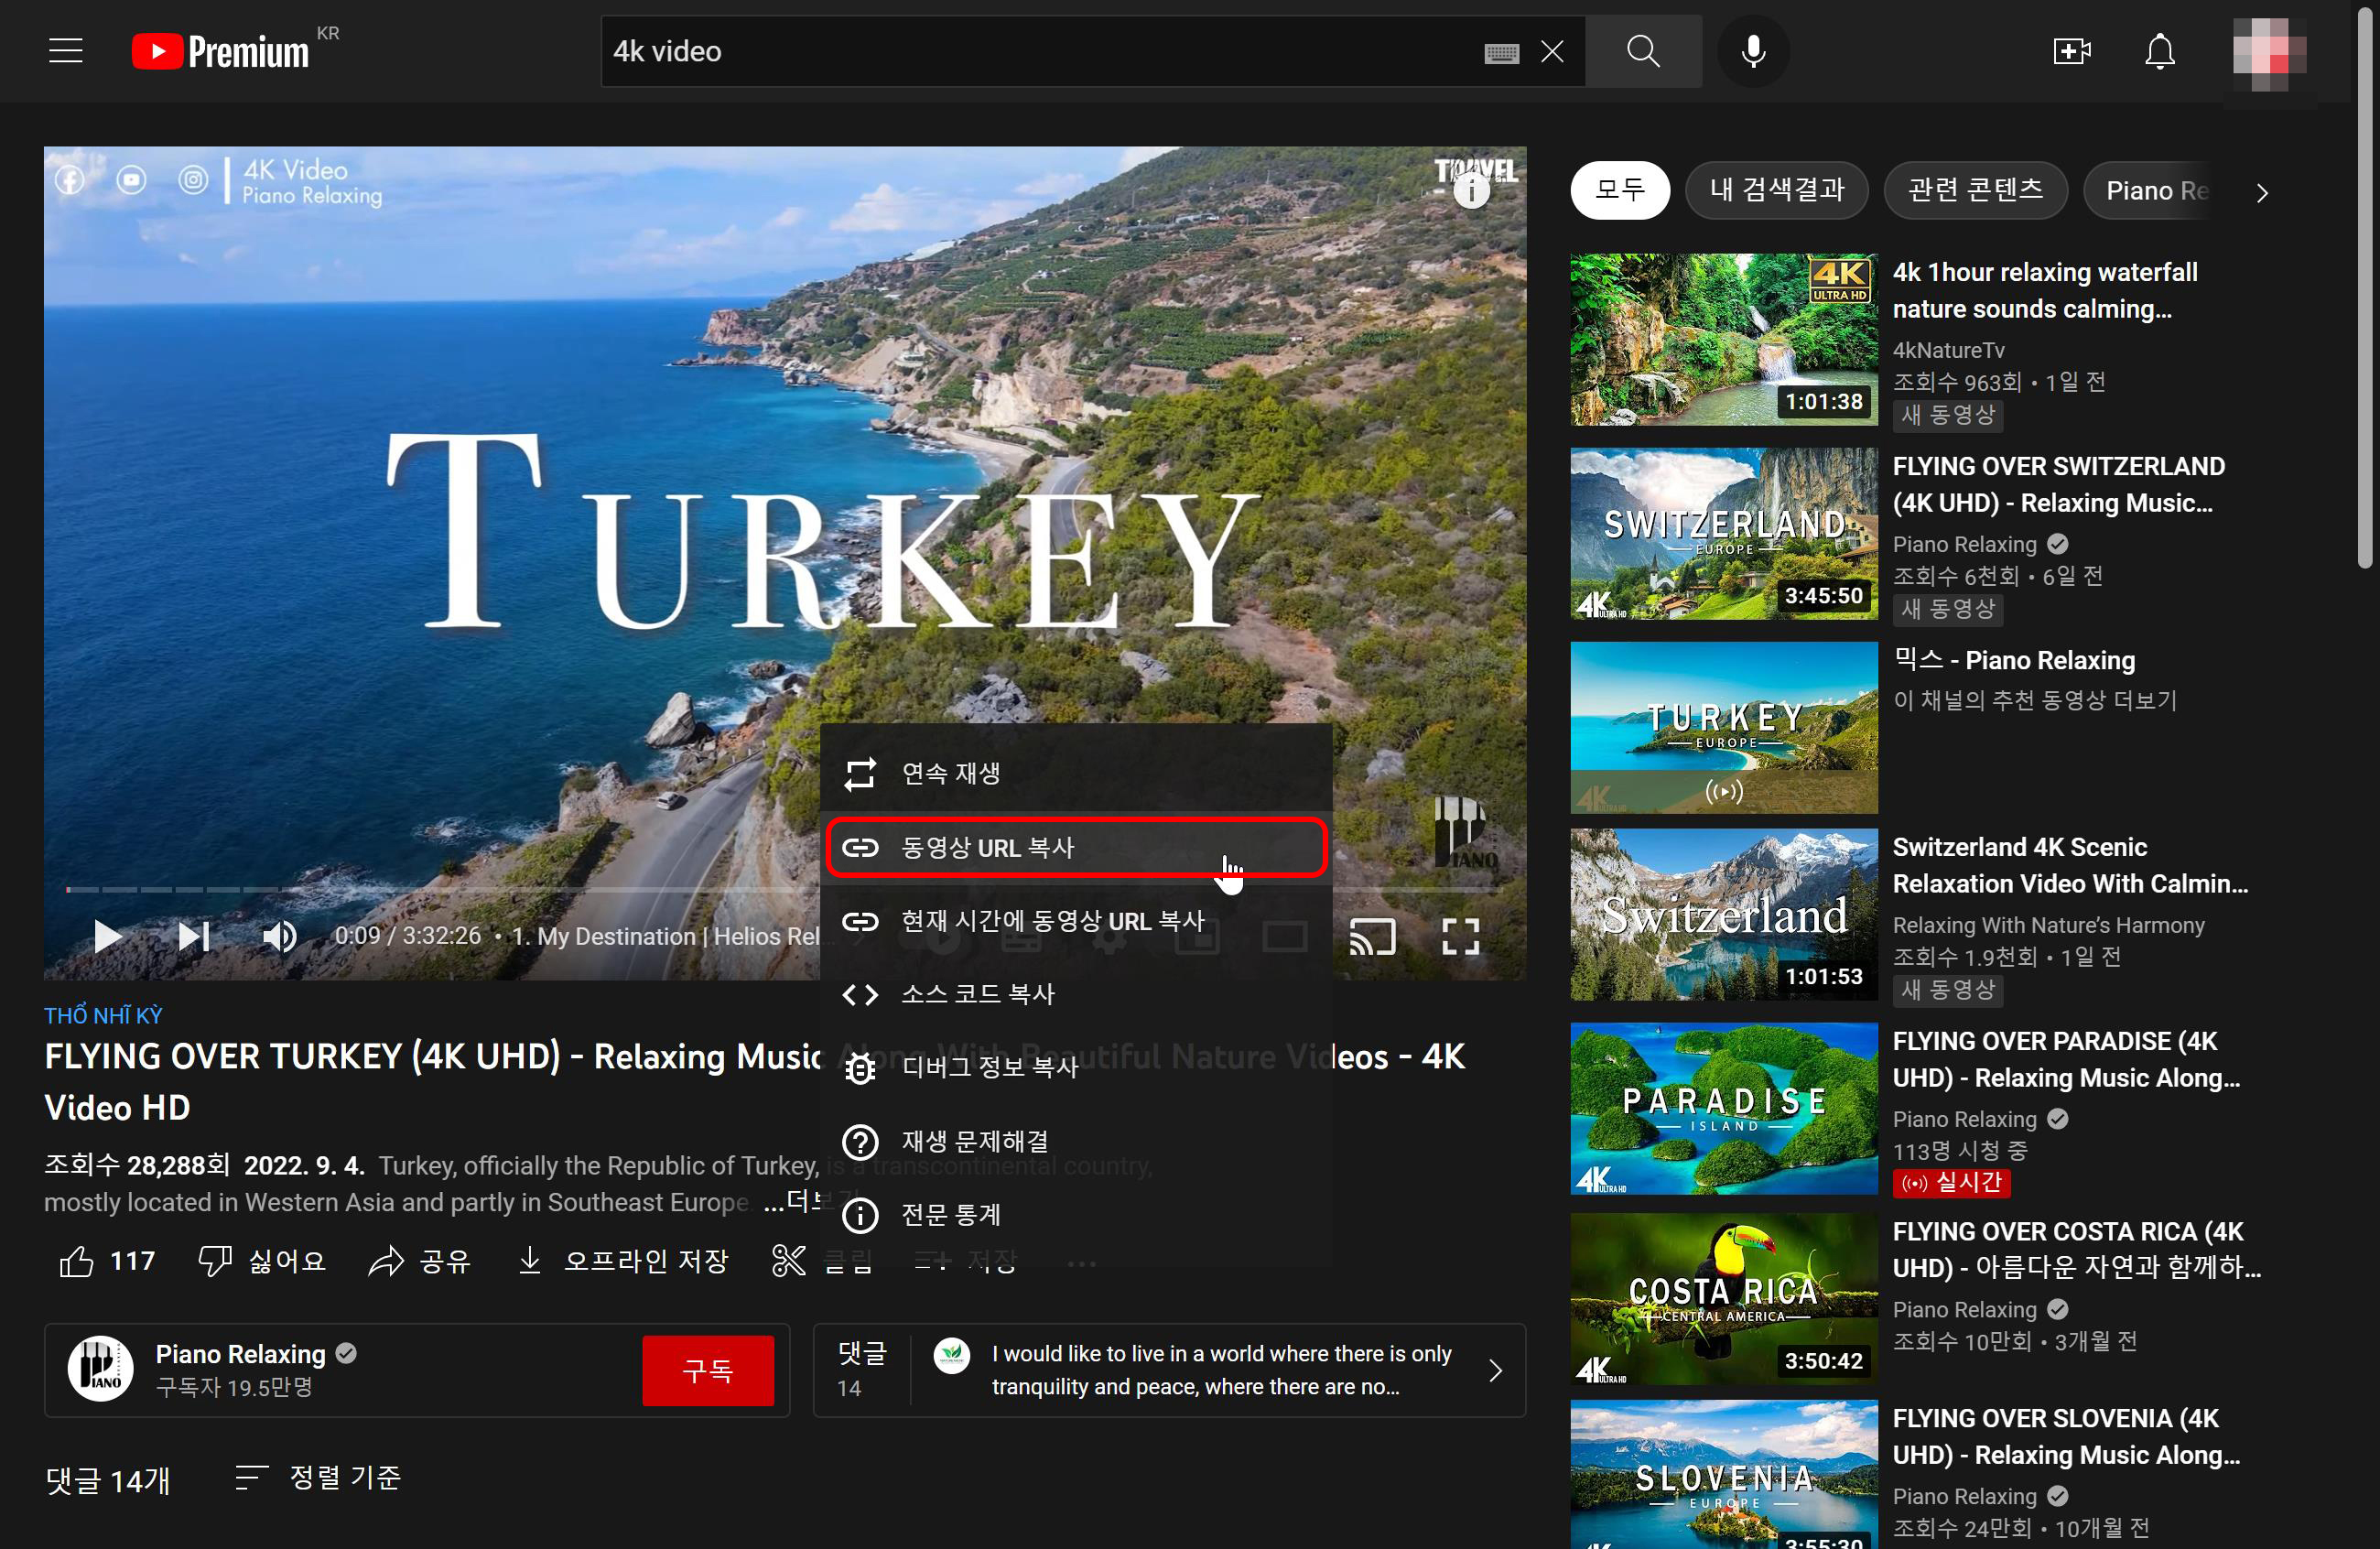Viewport: 2380px width, 1549px height.
Task: Open the create video icon
Action: [x=2071, y=51]
